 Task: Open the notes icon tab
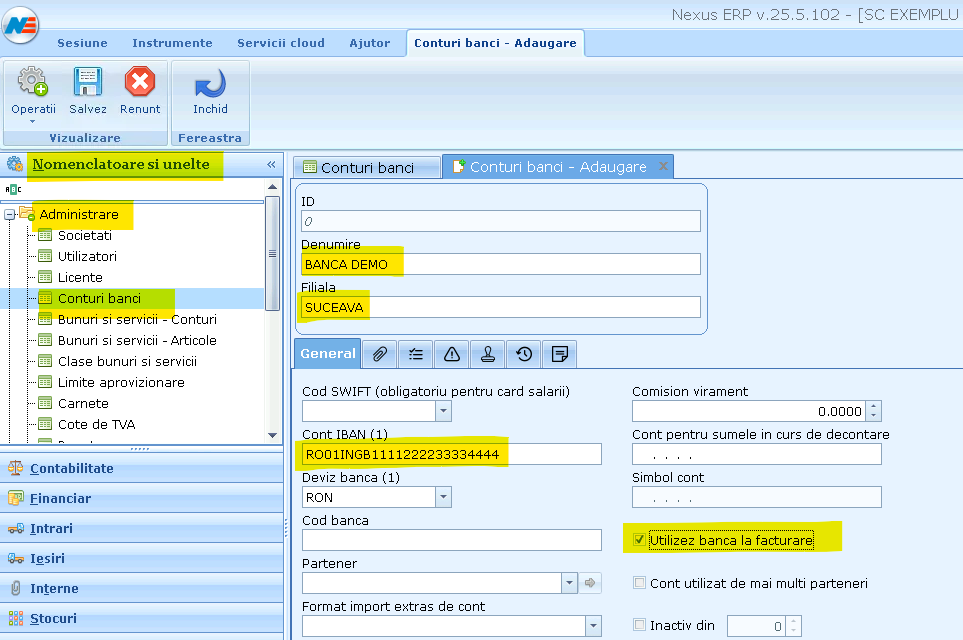(559, 354)
